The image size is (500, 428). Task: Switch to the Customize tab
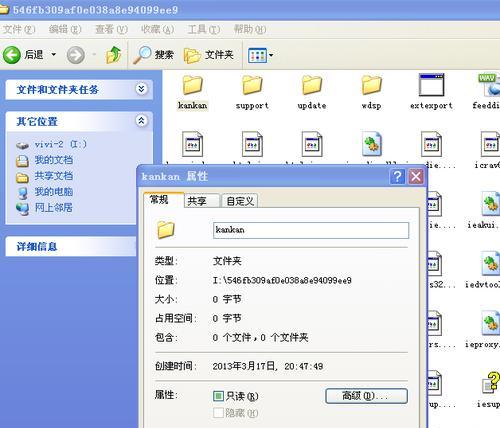(x=240, y=201)
